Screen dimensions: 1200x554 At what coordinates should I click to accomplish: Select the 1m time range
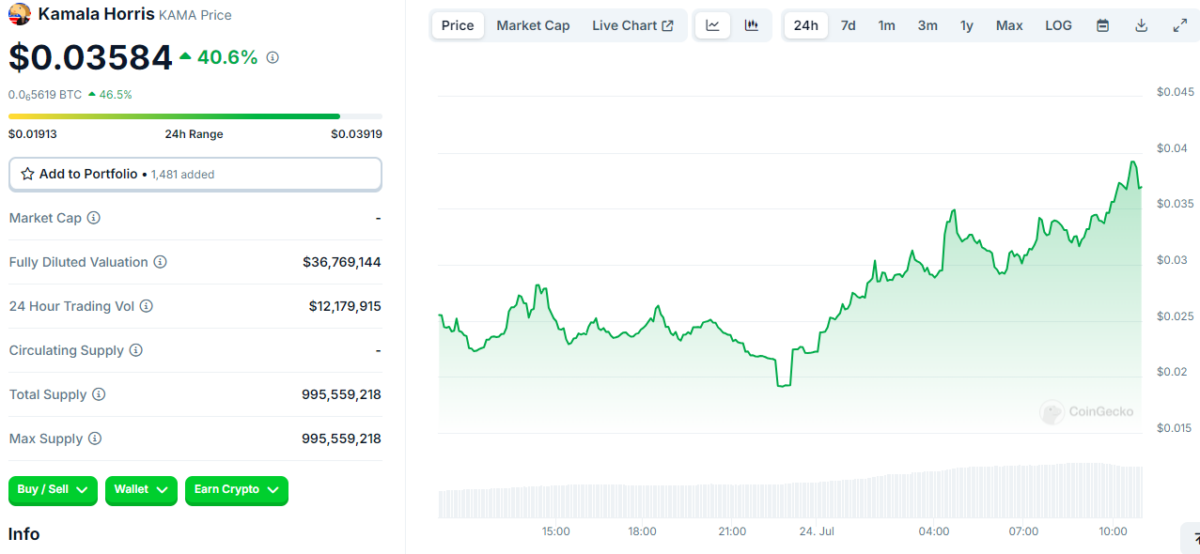point(887,25)
